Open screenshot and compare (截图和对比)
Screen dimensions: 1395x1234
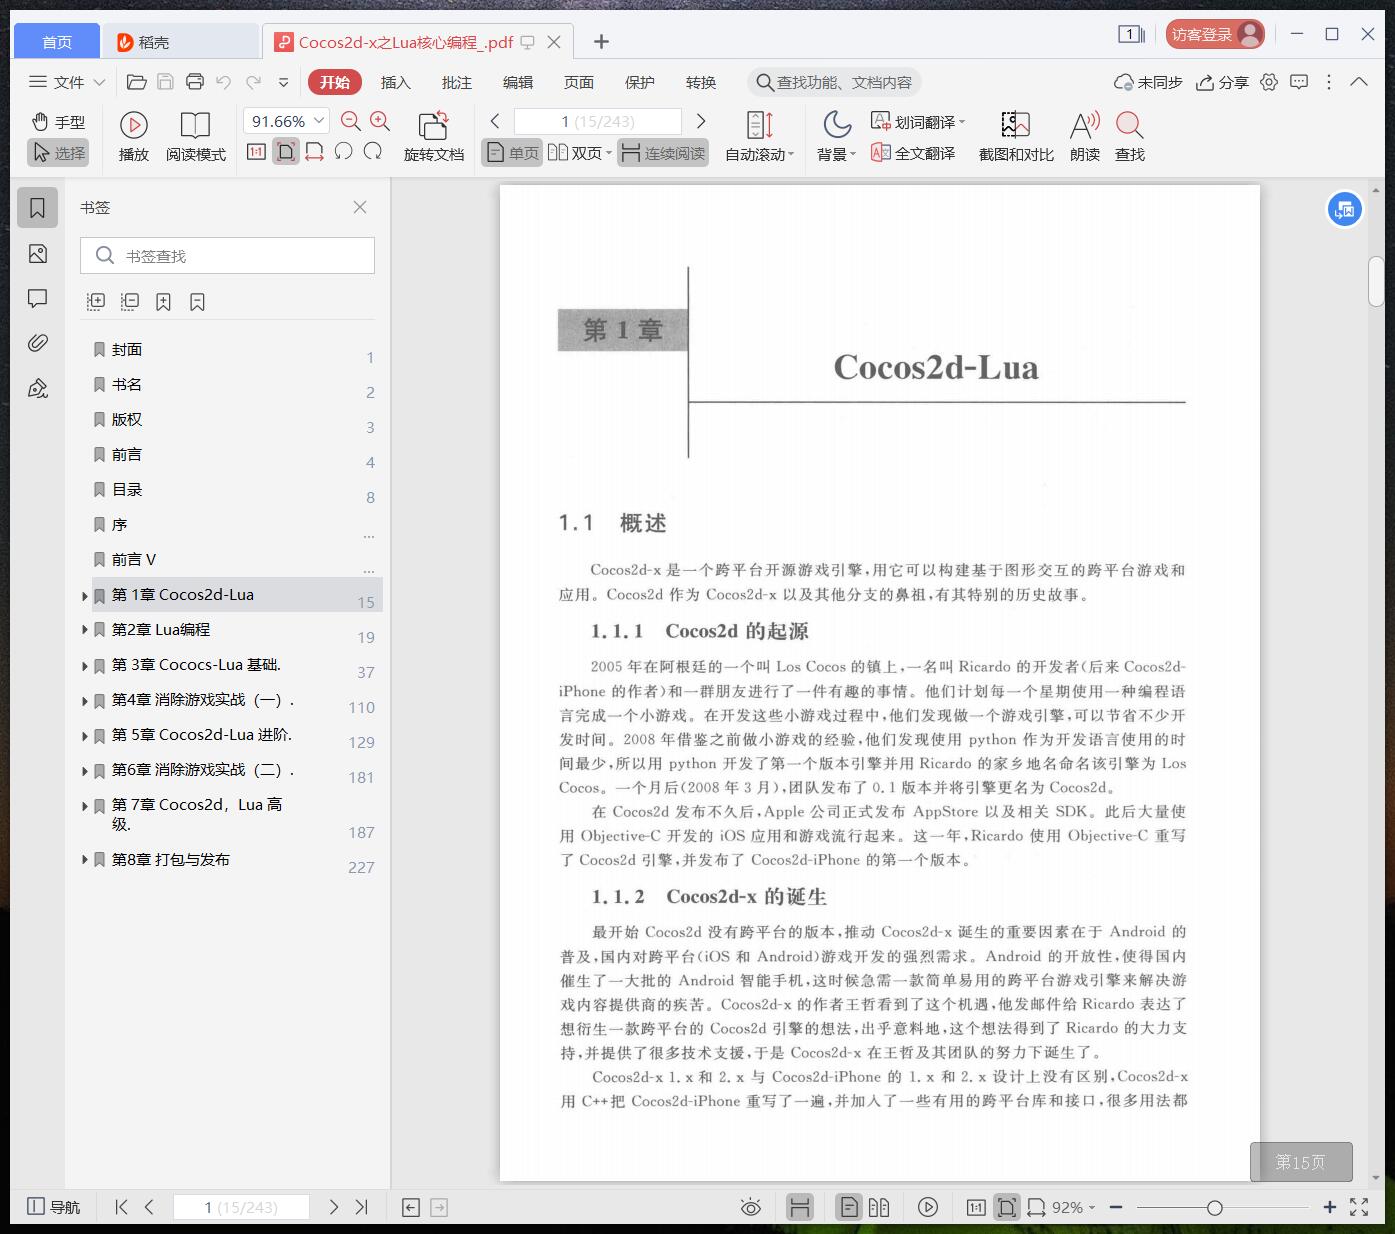1016,137
